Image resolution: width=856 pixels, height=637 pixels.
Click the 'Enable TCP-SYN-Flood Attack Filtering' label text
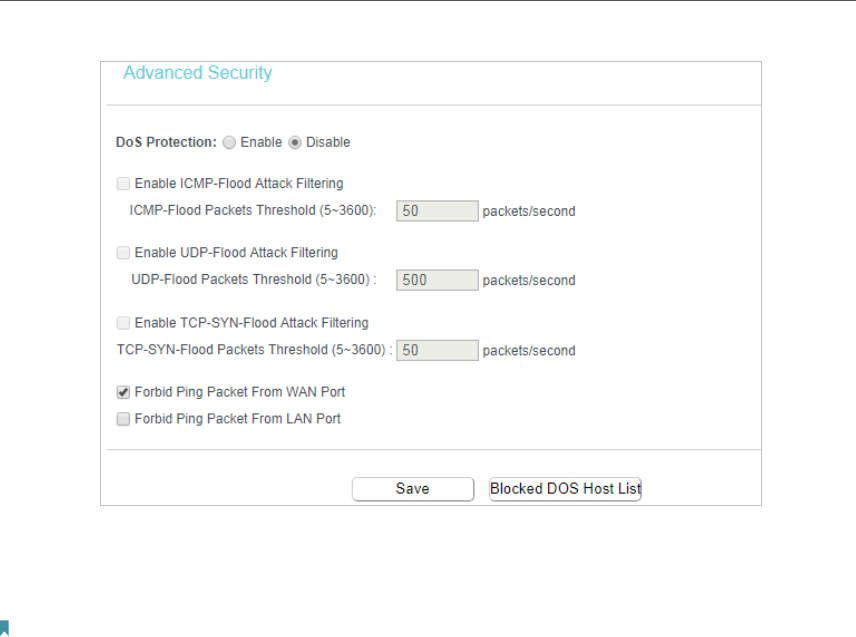click(252, 323)
